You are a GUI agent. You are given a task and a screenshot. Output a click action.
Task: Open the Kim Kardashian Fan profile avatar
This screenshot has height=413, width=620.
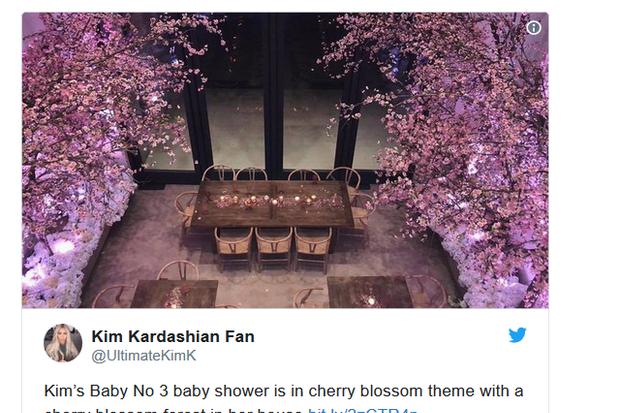(63, 343)
